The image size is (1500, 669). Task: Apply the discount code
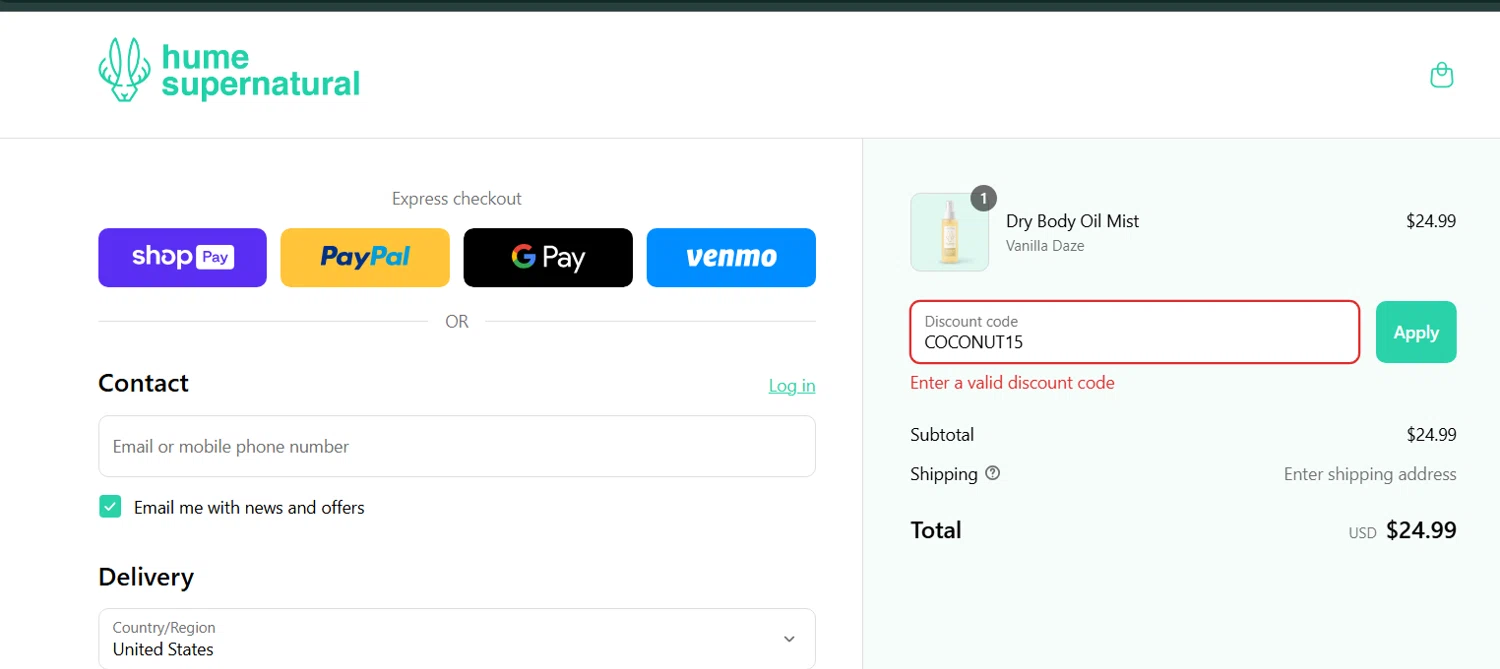pyautogui.click(x=1416, y=332)
